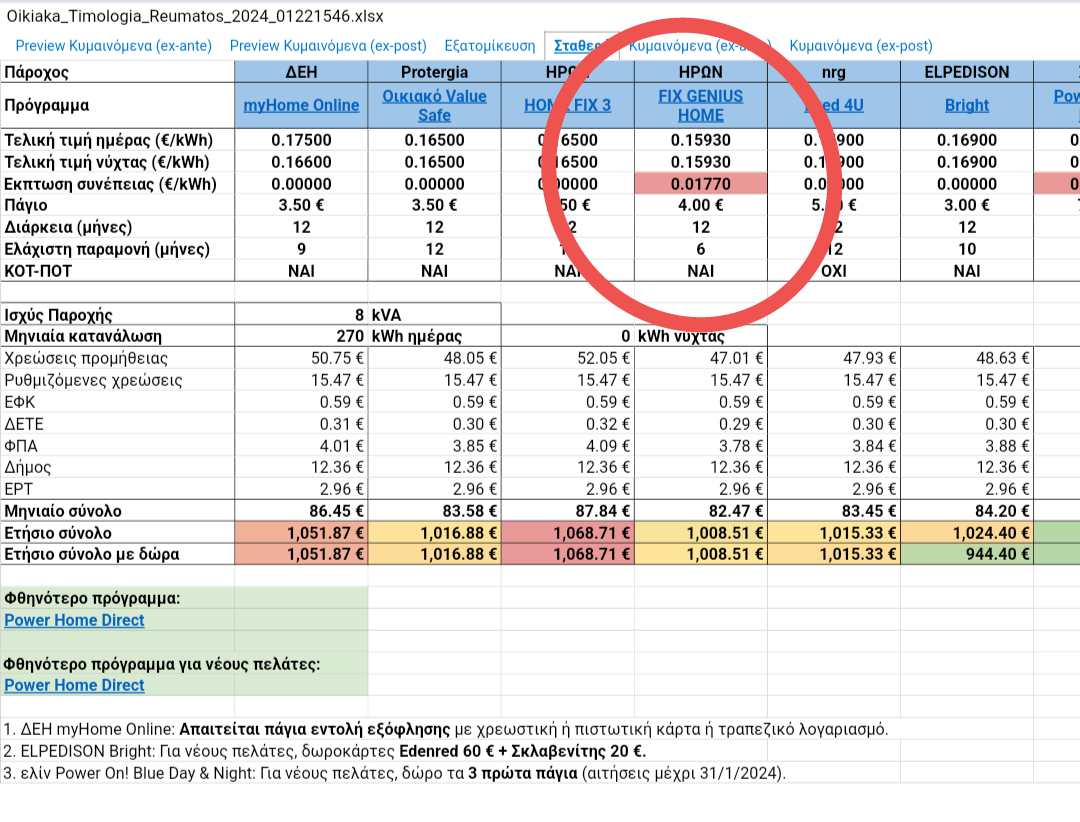Viewport: 1080px width, 822px height.
Task: Select ΔΕΗ day price 0.17500
Action: pos(301,140)
